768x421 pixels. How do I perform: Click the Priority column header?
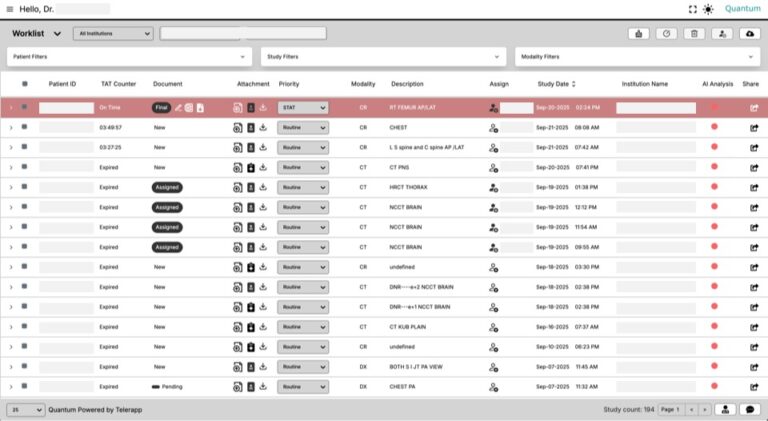coord(289,84)
